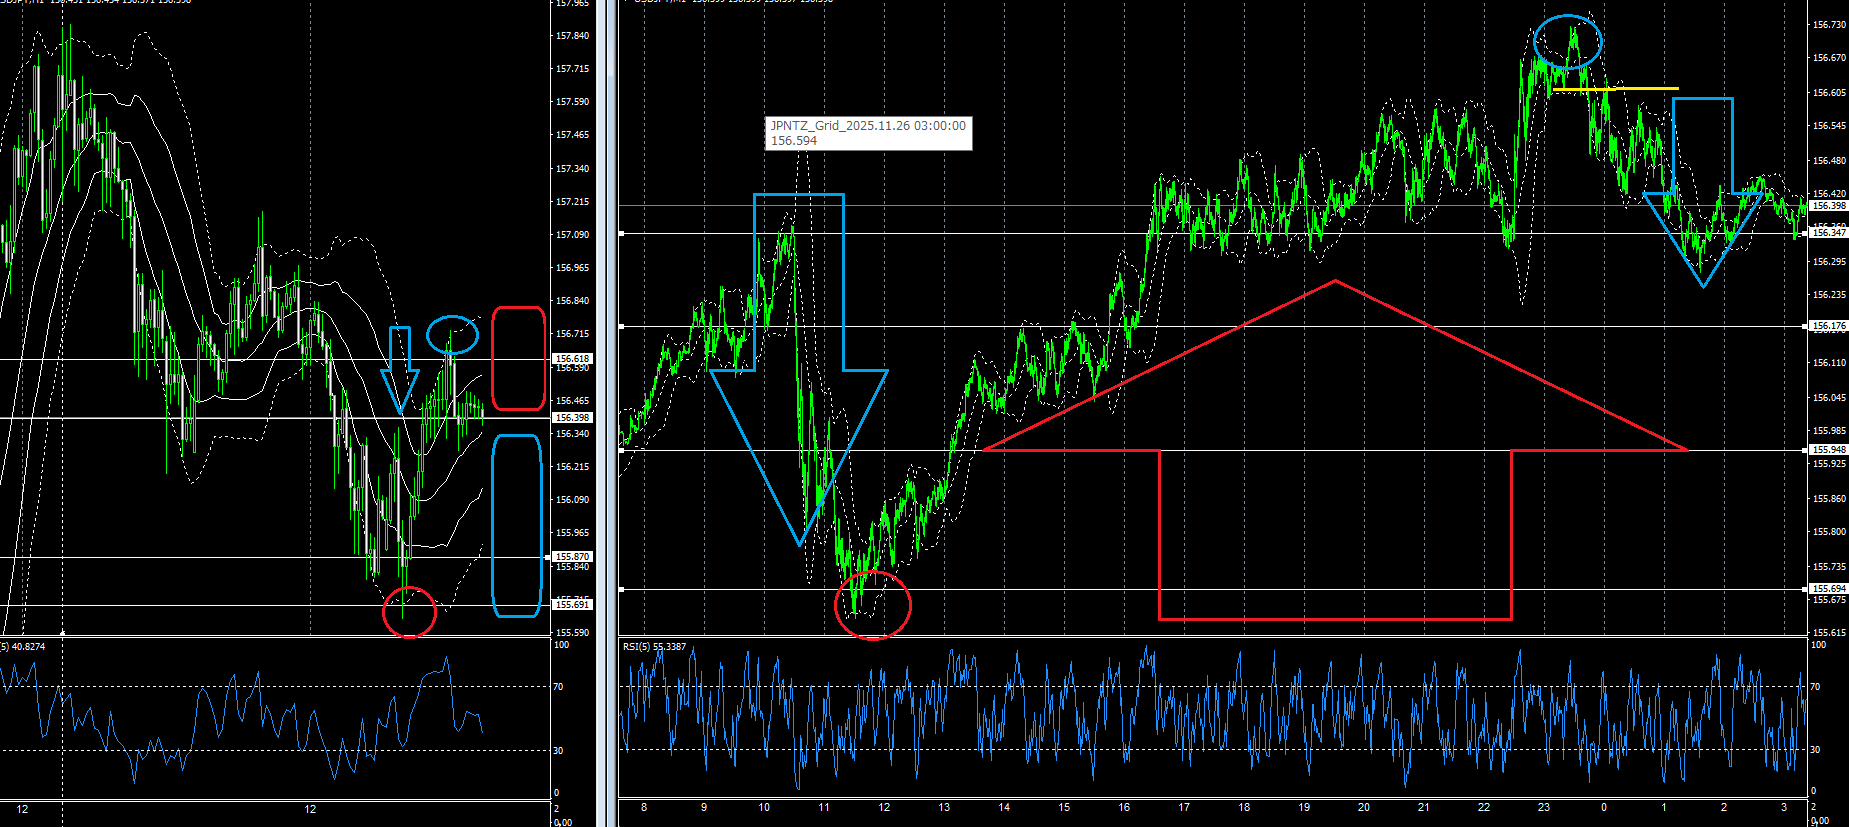Click the 156.176 price label on right axis
This screenshot has width=1849, height=827.
(x=1829, y=326)
